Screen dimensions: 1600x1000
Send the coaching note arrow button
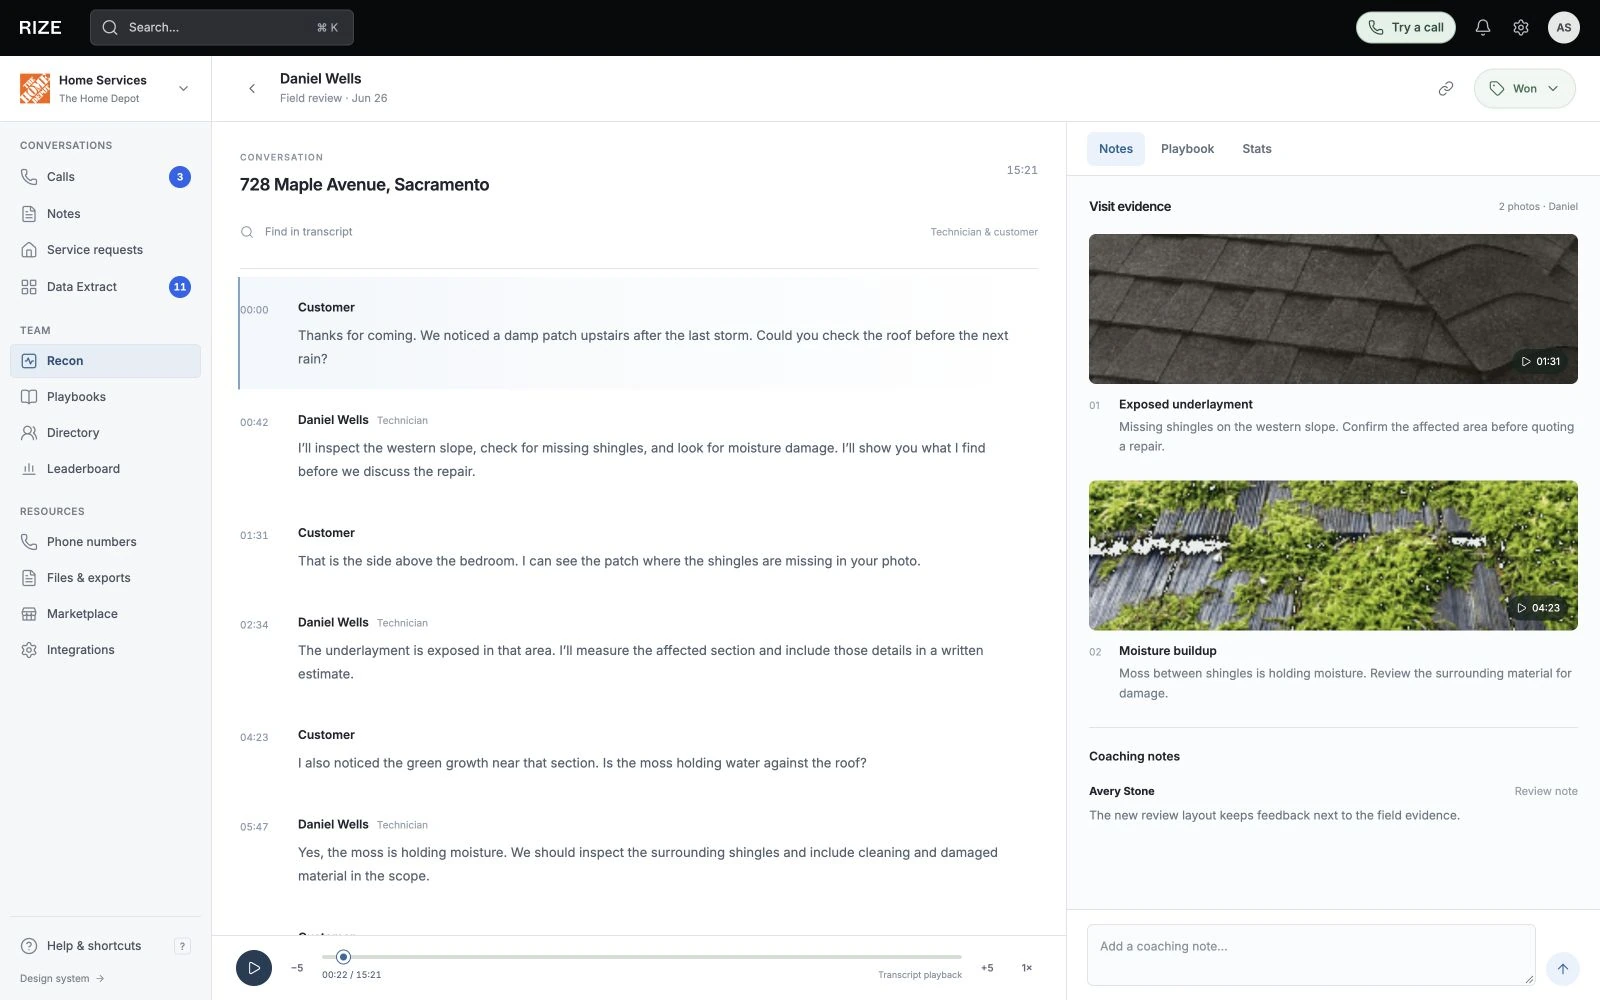tap(1563, 969)
